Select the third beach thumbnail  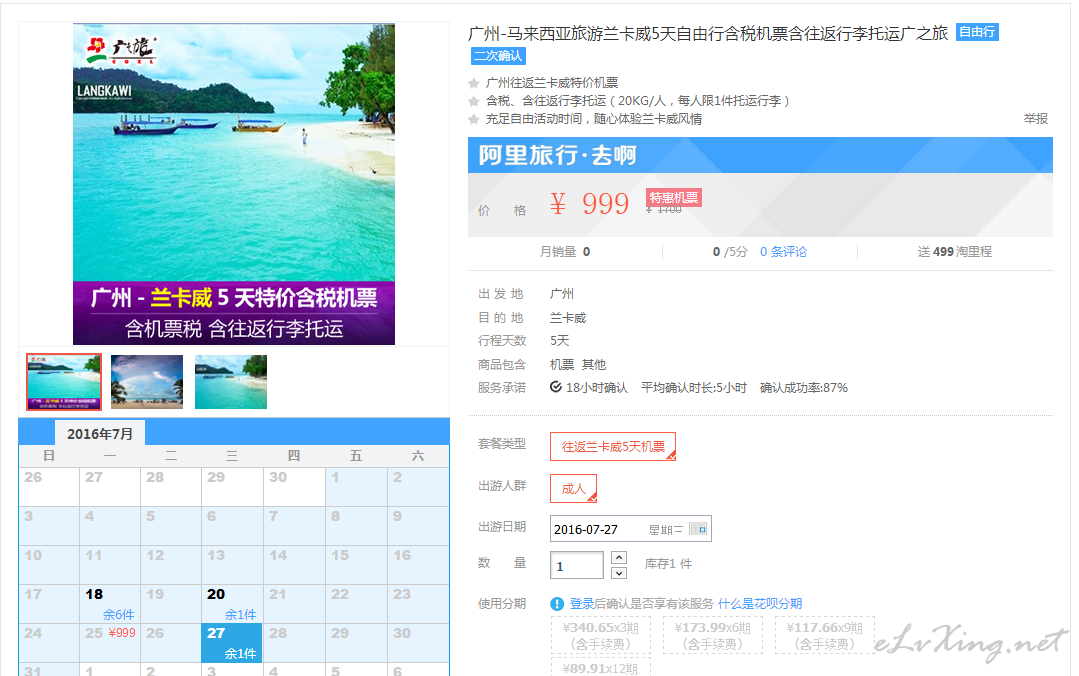(231, 382)
